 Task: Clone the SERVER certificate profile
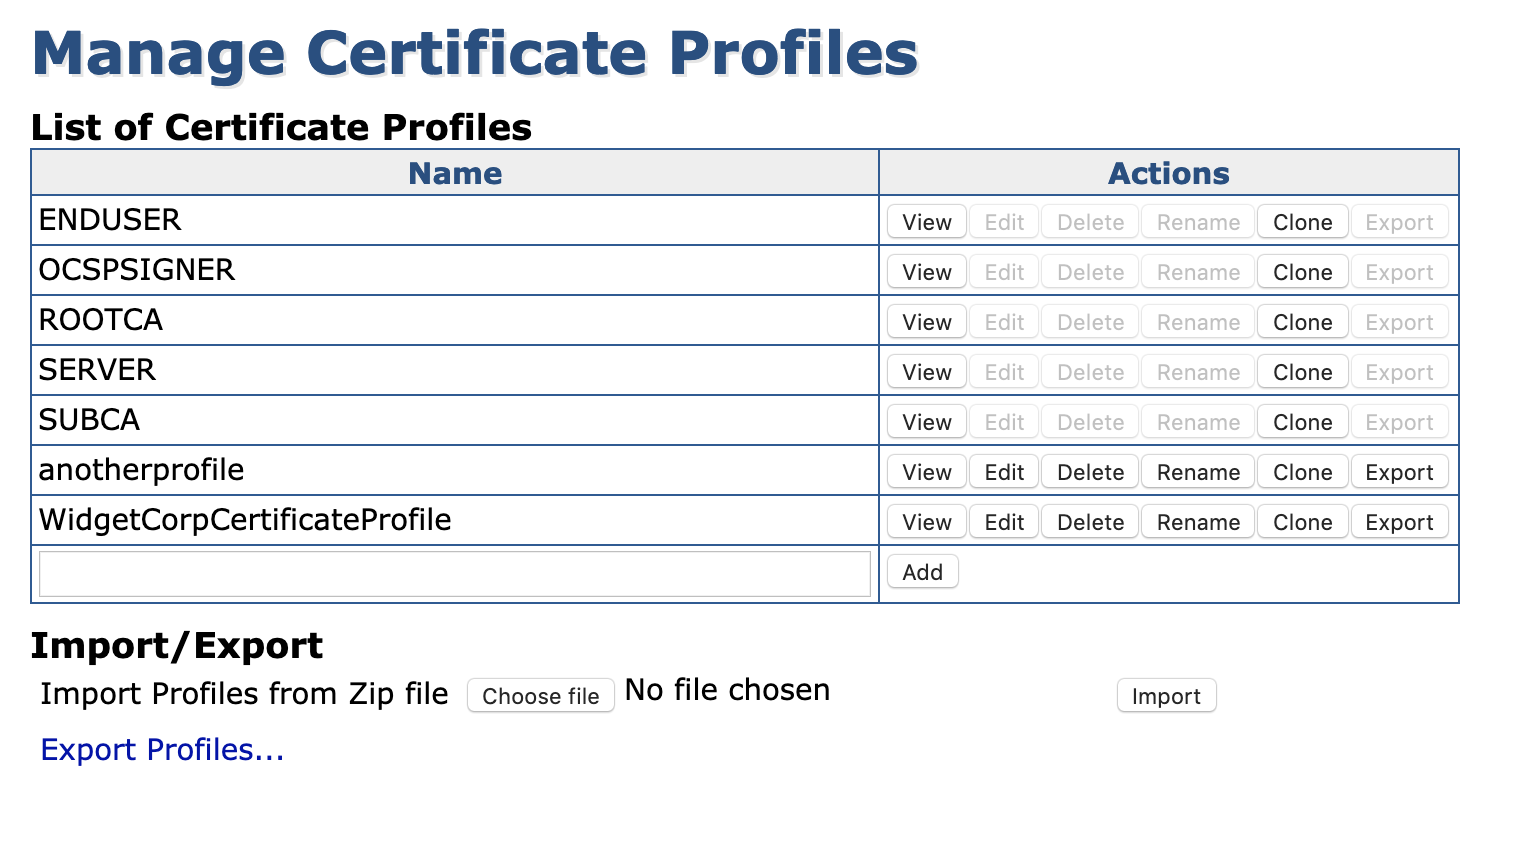pos(1302,371)
